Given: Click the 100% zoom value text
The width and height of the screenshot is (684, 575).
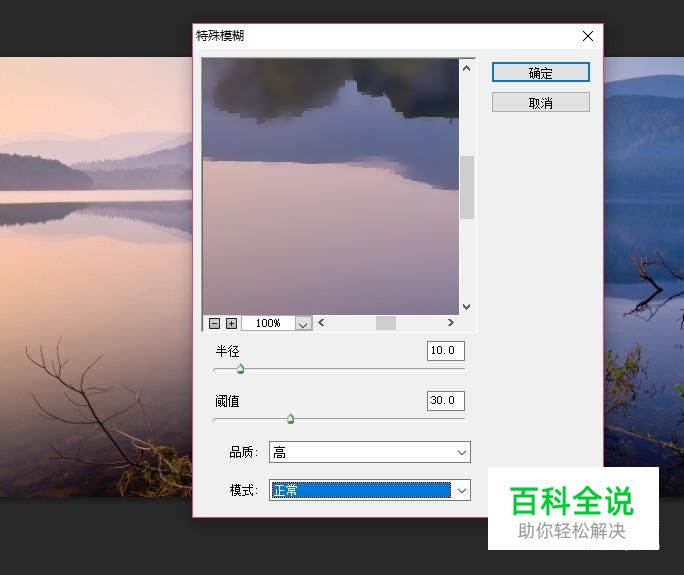Looking at the screenshot, I should coord(268,323).
